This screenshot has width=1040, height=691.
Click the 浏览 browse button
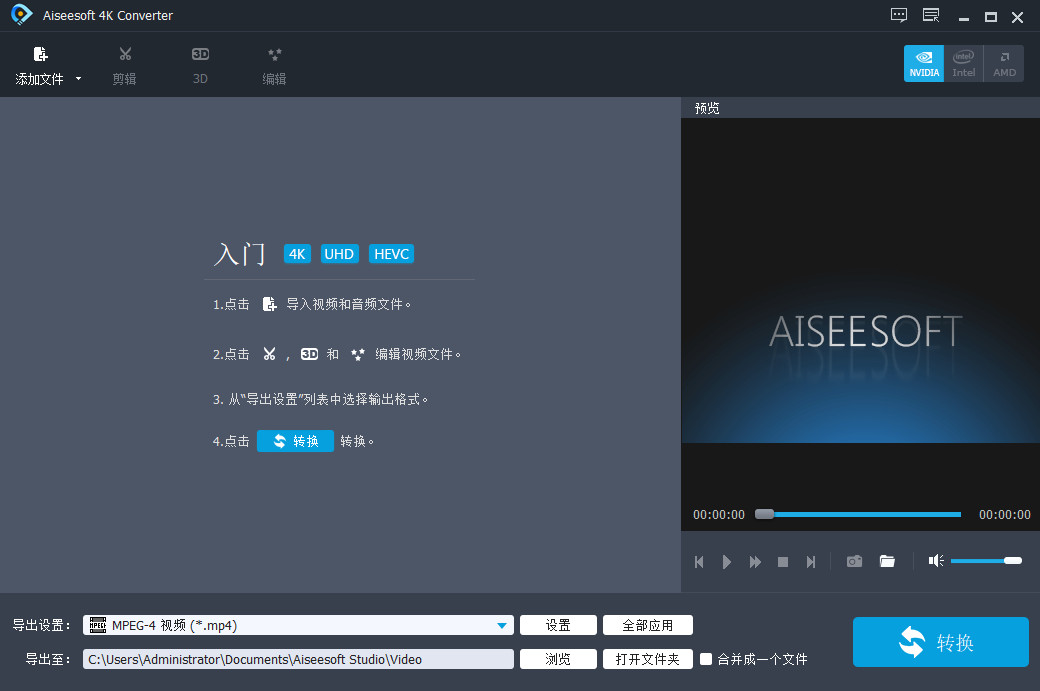[x=558, y=659]
